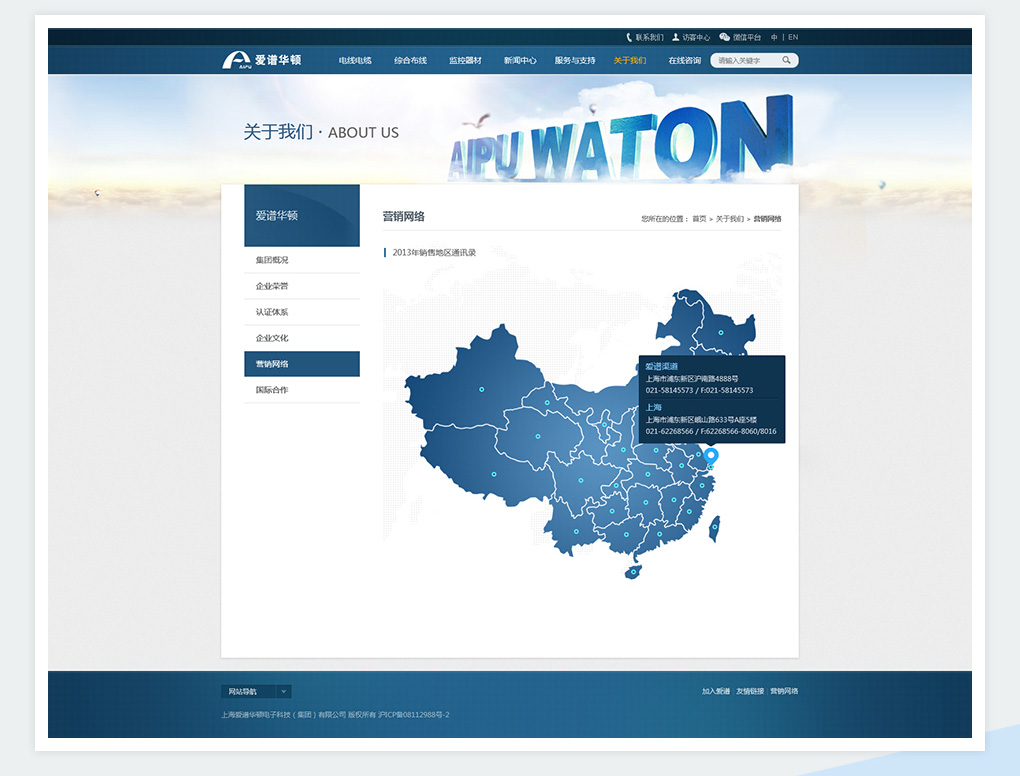
Task: Click the magnifier search icon
Action: point(786,60)
